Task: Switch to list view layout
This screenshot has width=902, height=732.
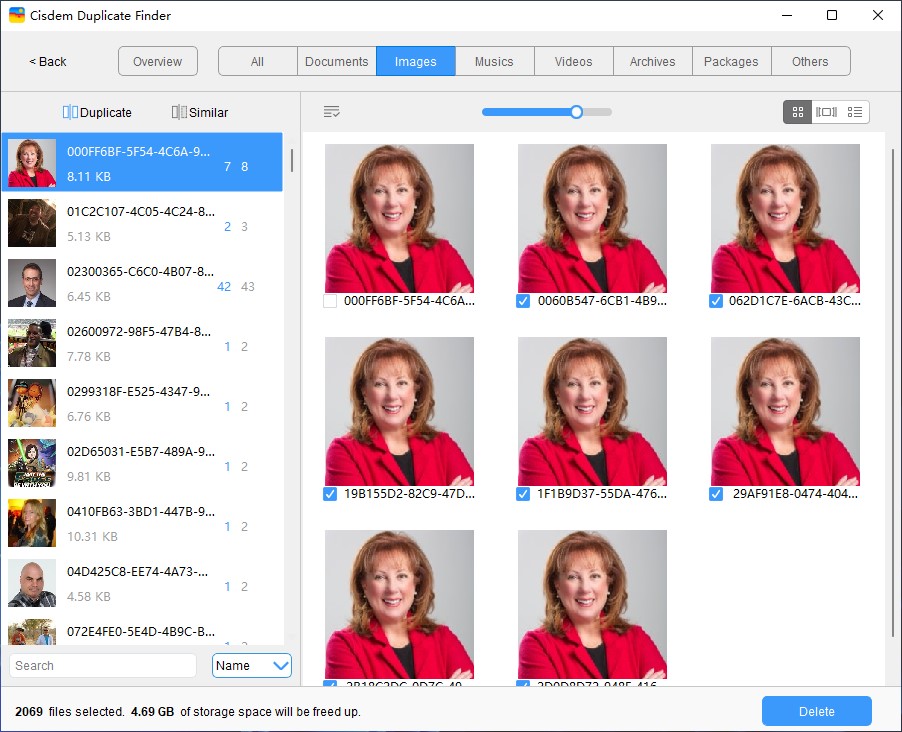Action: point(855,112)
